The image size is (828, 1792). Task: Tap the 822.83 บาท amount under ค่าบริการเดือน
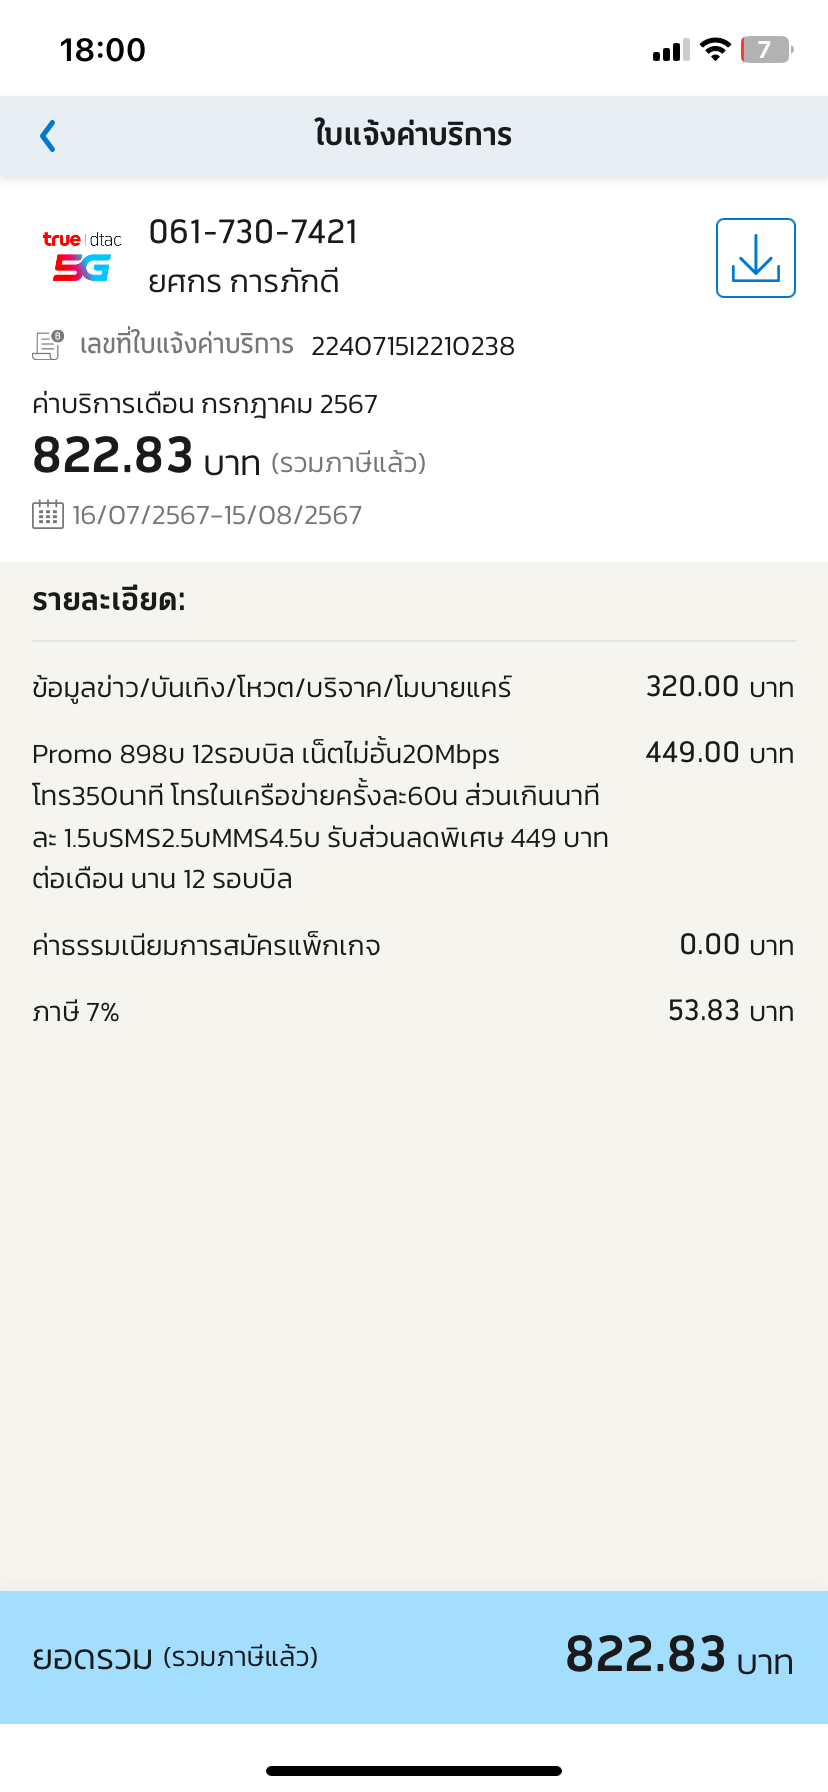point(146,457)
